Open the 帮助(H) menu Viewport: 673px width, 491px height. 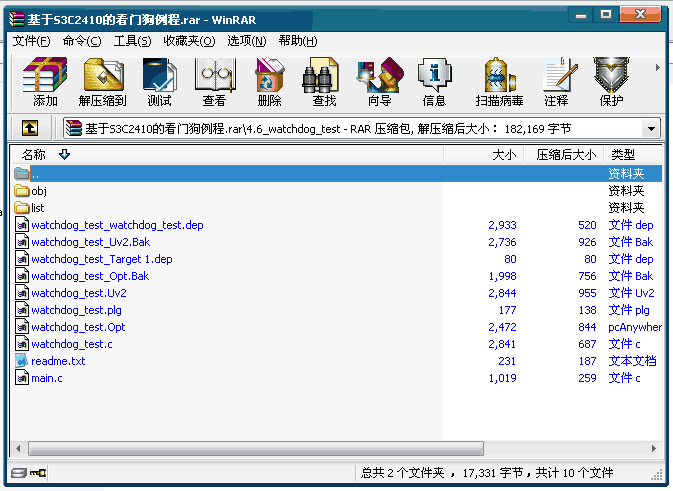pyautogui.click(x=298, y=41)
